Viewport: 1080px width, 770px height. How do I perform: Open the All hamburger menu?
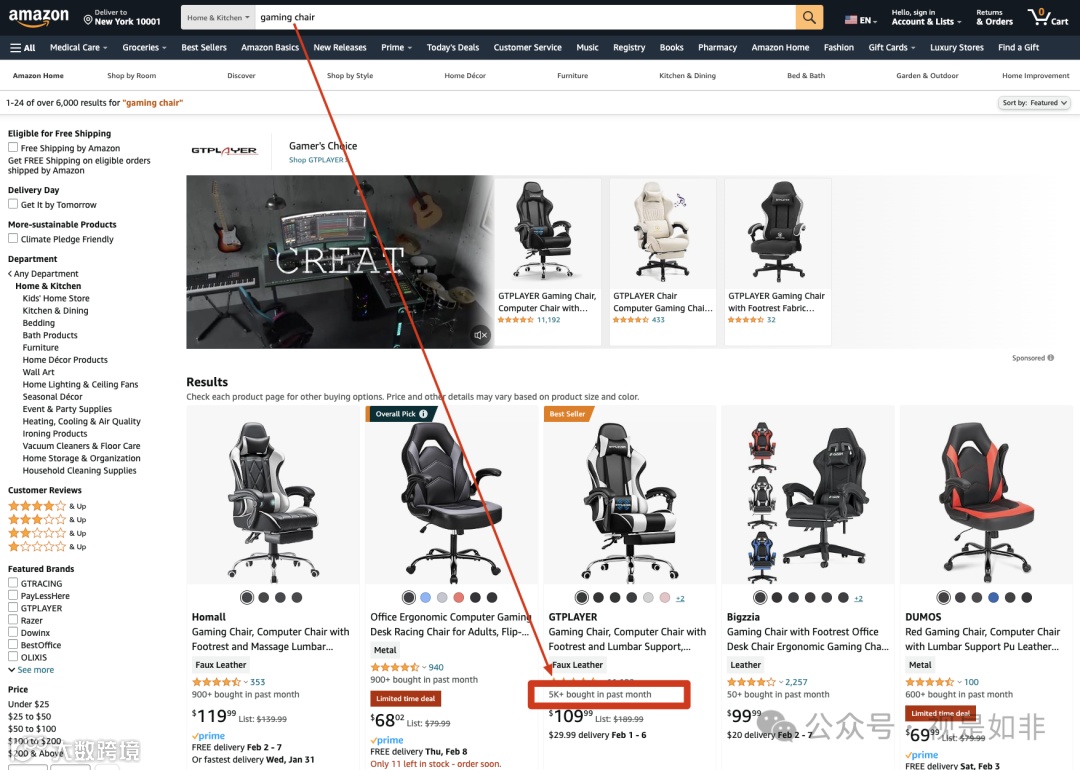tap(23, 48)
